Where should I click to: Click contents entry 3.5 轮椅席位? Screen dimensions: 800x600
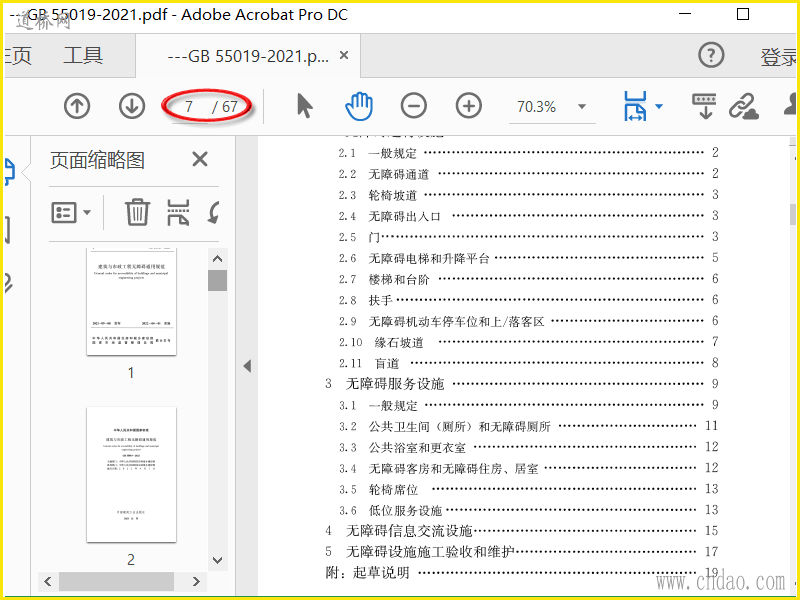tap(529, 489)
